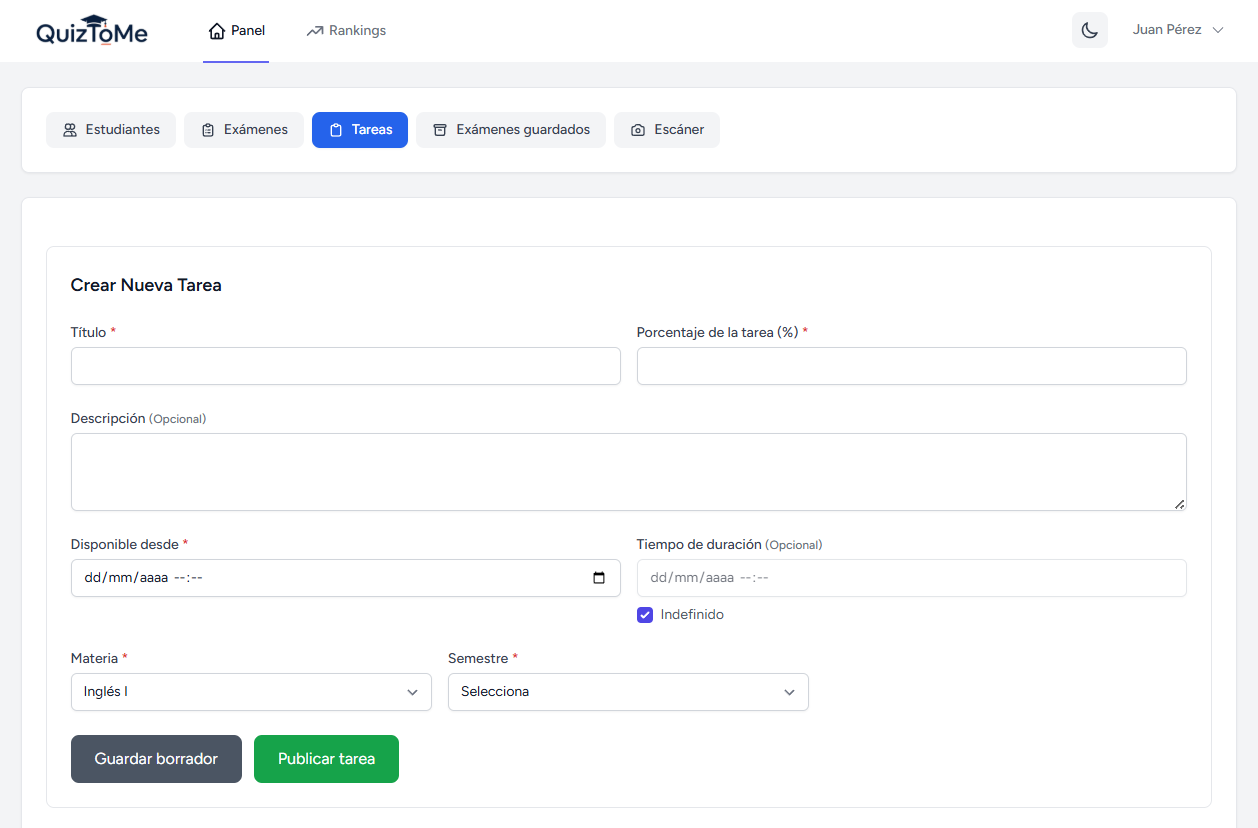Viewport: 1258px width, 828px height.
Task: Uncheck the Indefinido checkbox
Action: [x=645, y=614]
